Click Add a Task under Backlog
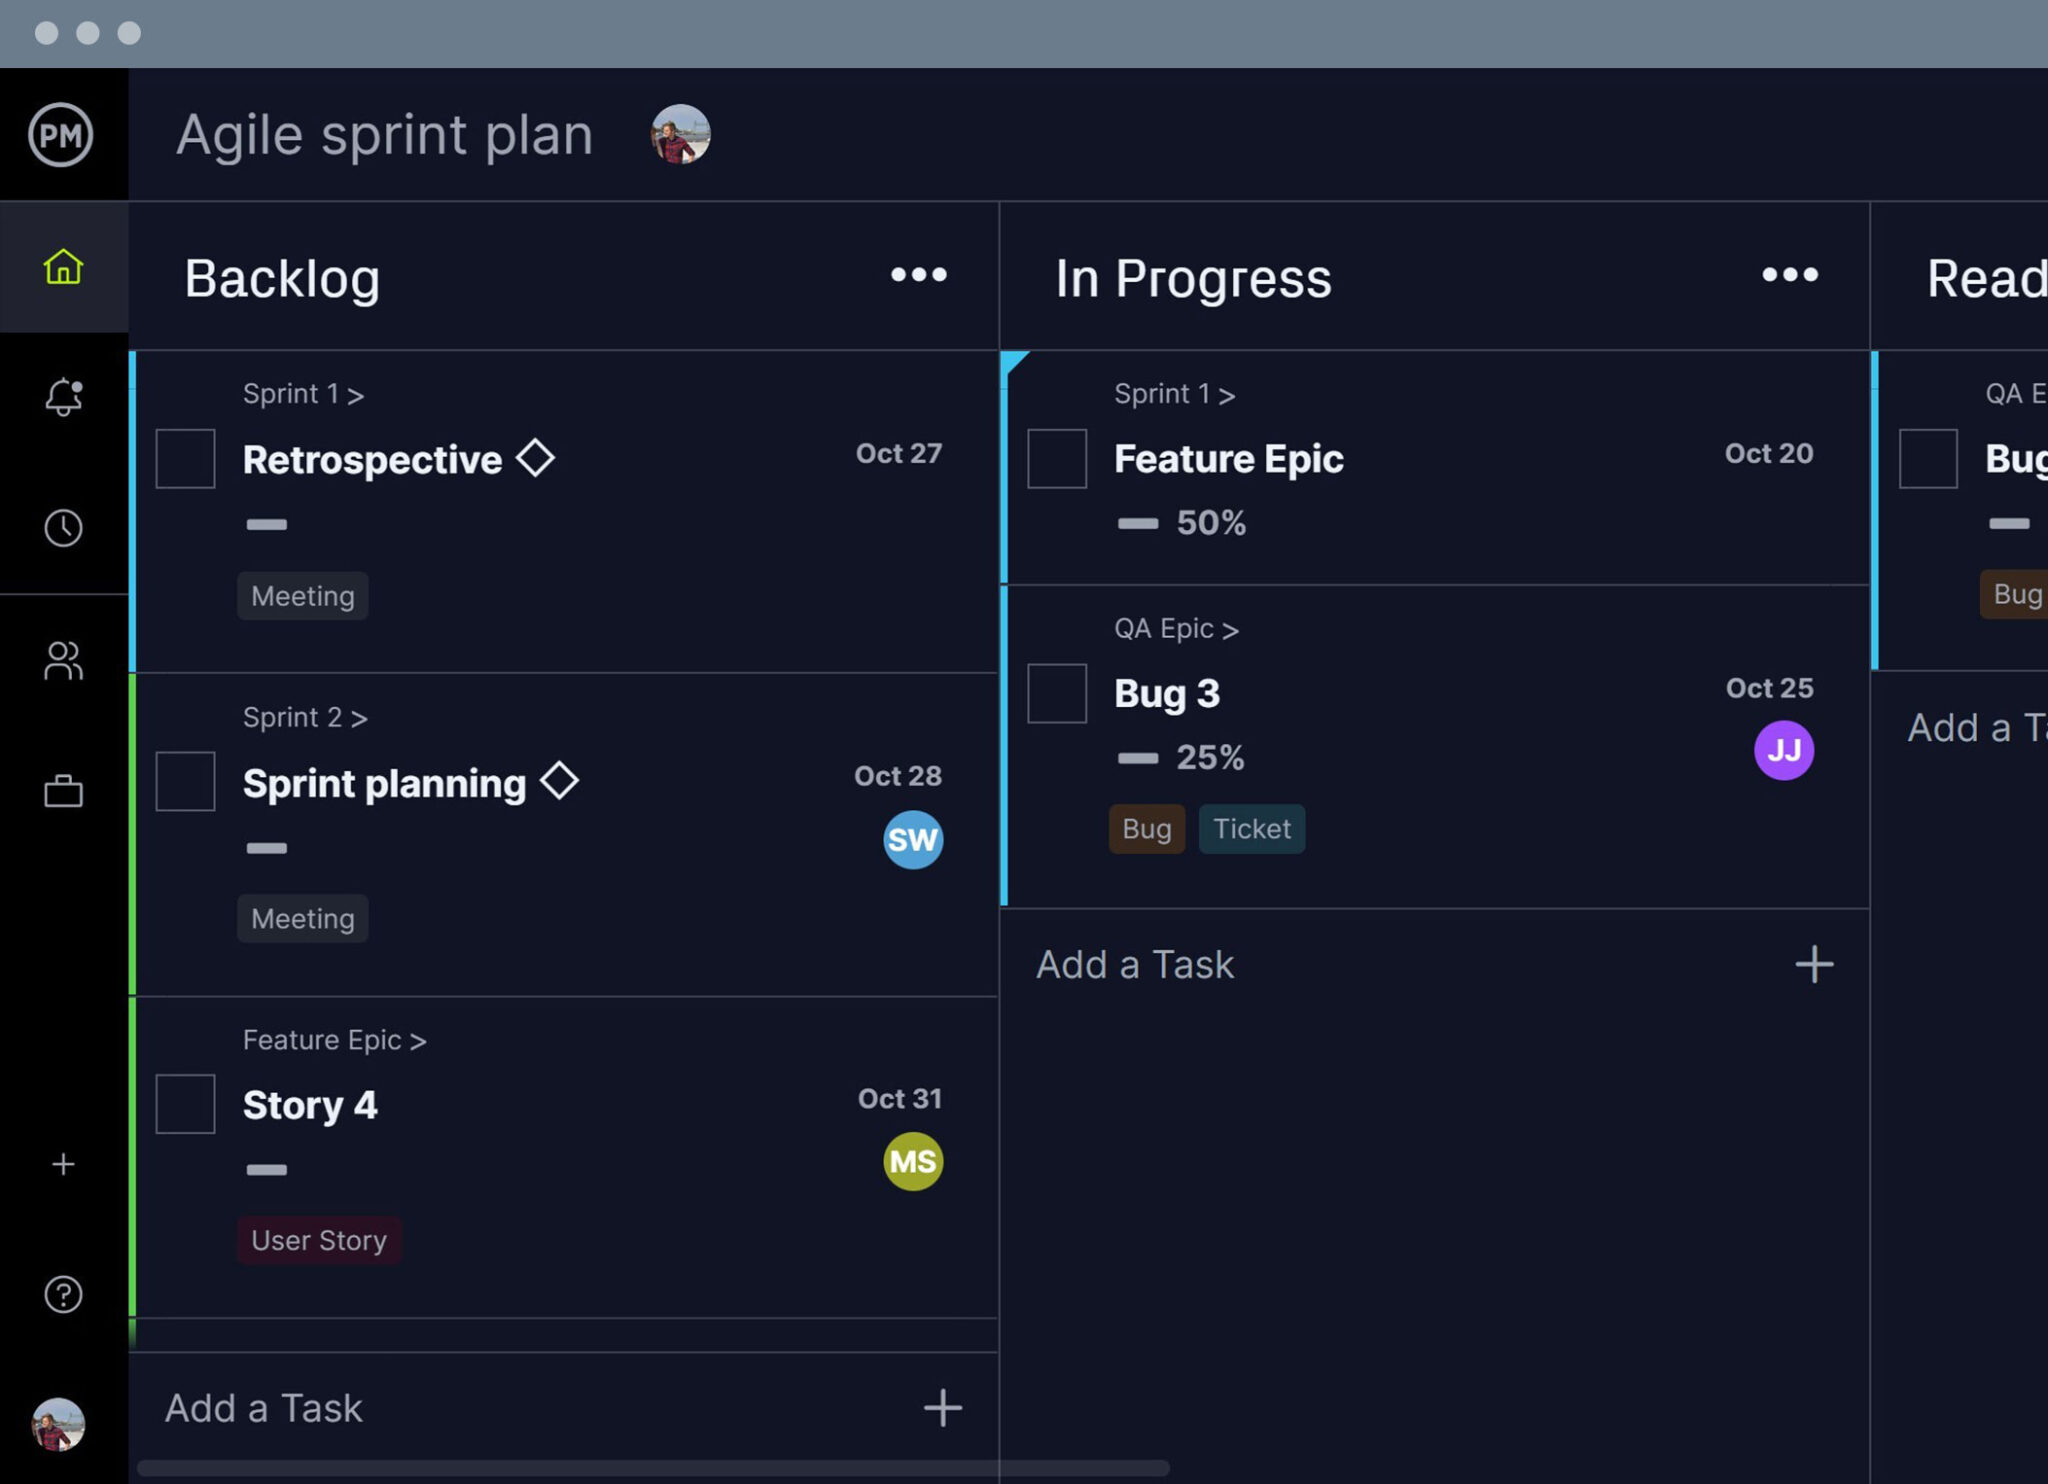Image resolution: width=2048 pixels, height=1484 pixels. 262,1408
